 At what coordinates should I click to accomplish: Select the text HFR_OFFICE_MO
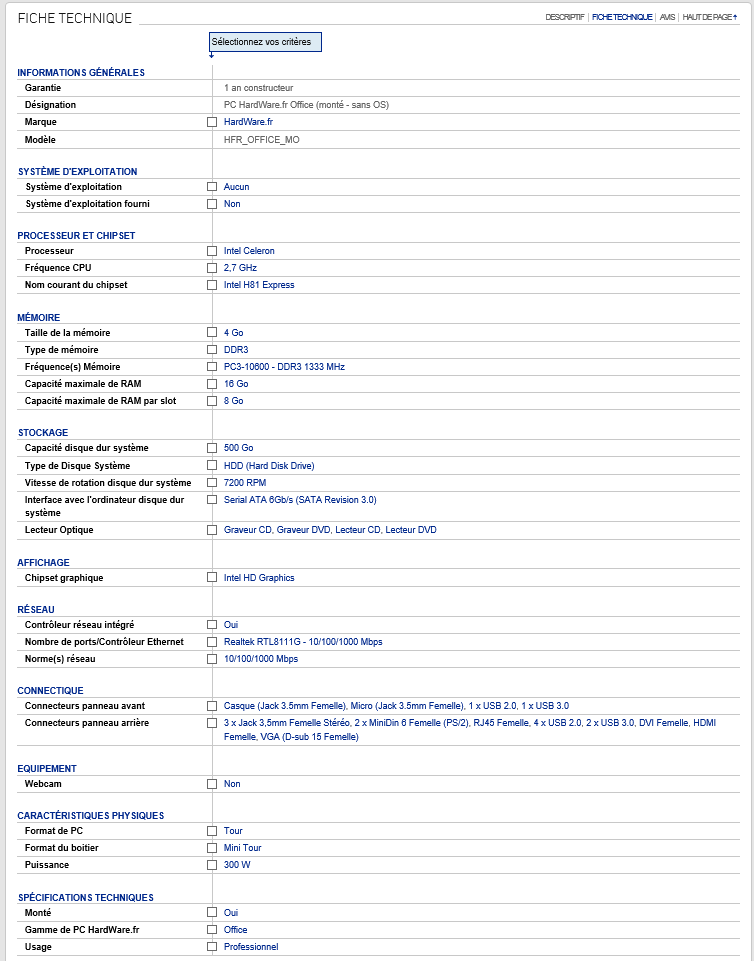pyautogui.click(x=262, y=140)
